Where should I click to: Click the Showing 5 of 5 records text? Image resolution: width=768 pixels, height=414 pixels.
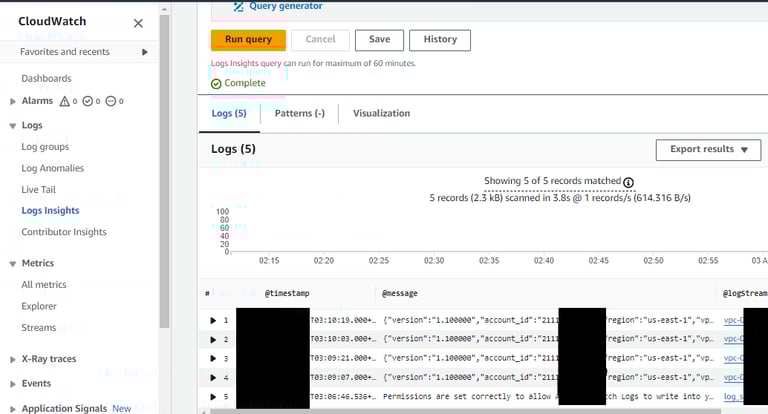[552, 181]
